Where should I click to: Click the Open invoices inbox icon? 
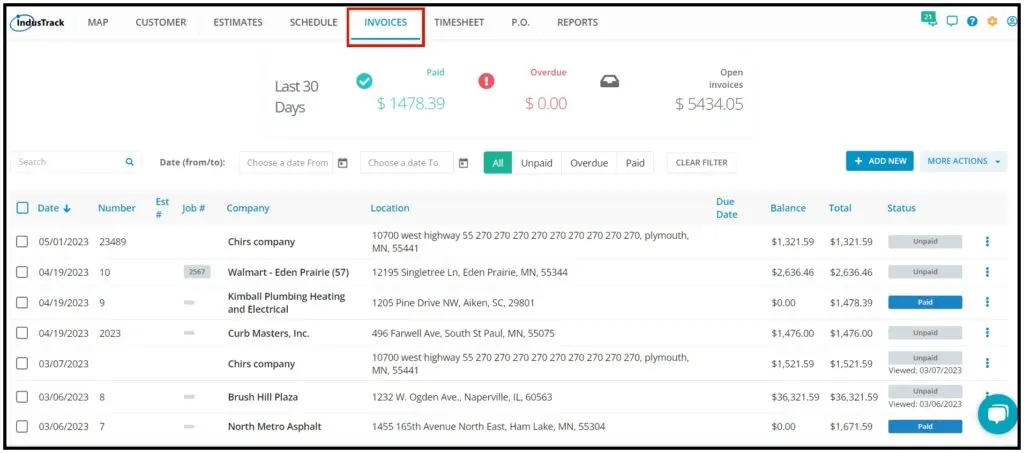click(609, 82)
